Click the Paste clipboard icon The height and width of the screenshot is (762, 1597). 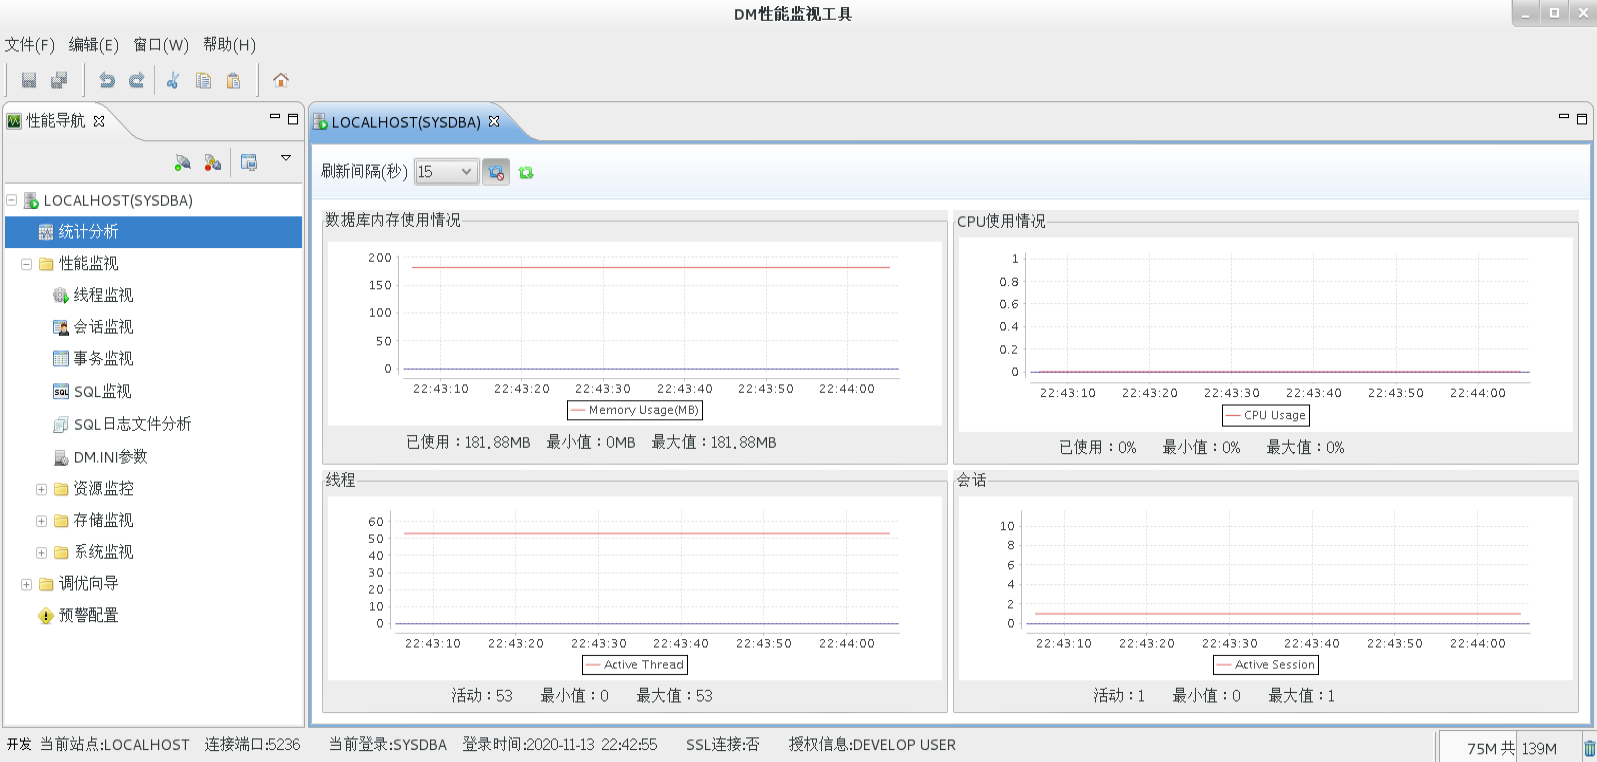point(233,80)
